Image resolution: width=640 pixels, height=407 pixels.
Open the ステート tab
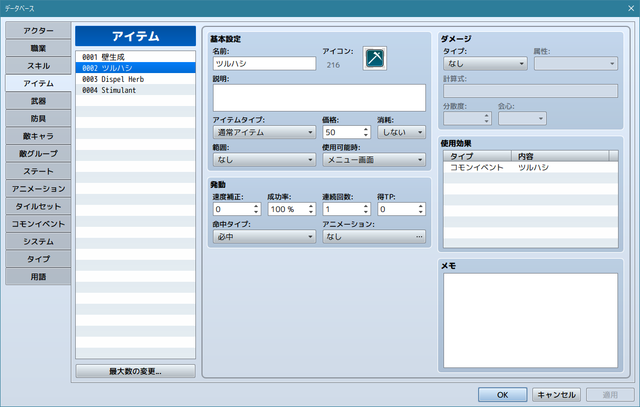[x=38, y=171]
